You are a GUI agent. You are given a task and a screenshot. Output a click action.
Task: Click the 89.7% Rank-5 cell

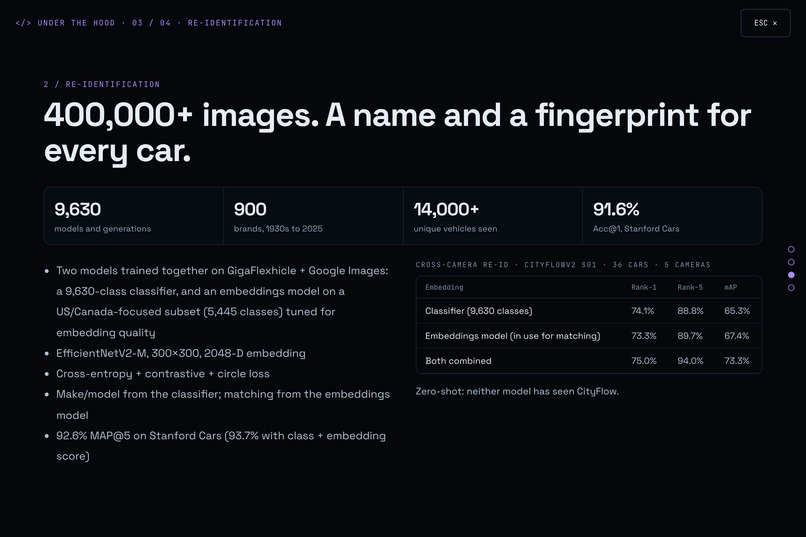pyautogui.click(x=690, y=336)
